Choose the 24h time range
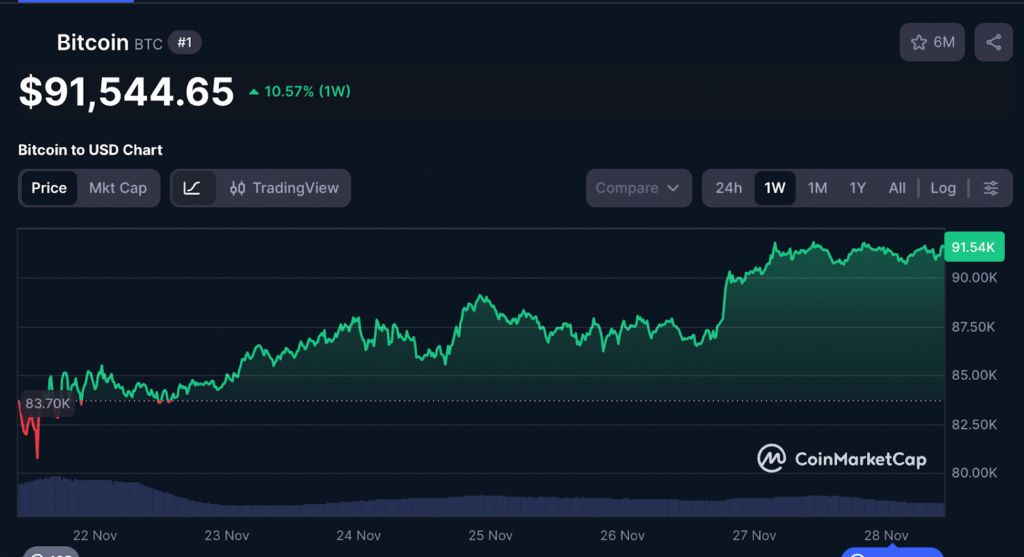Image resolution: width=1024 pixels, height=557 pixels. click(728, 188)
